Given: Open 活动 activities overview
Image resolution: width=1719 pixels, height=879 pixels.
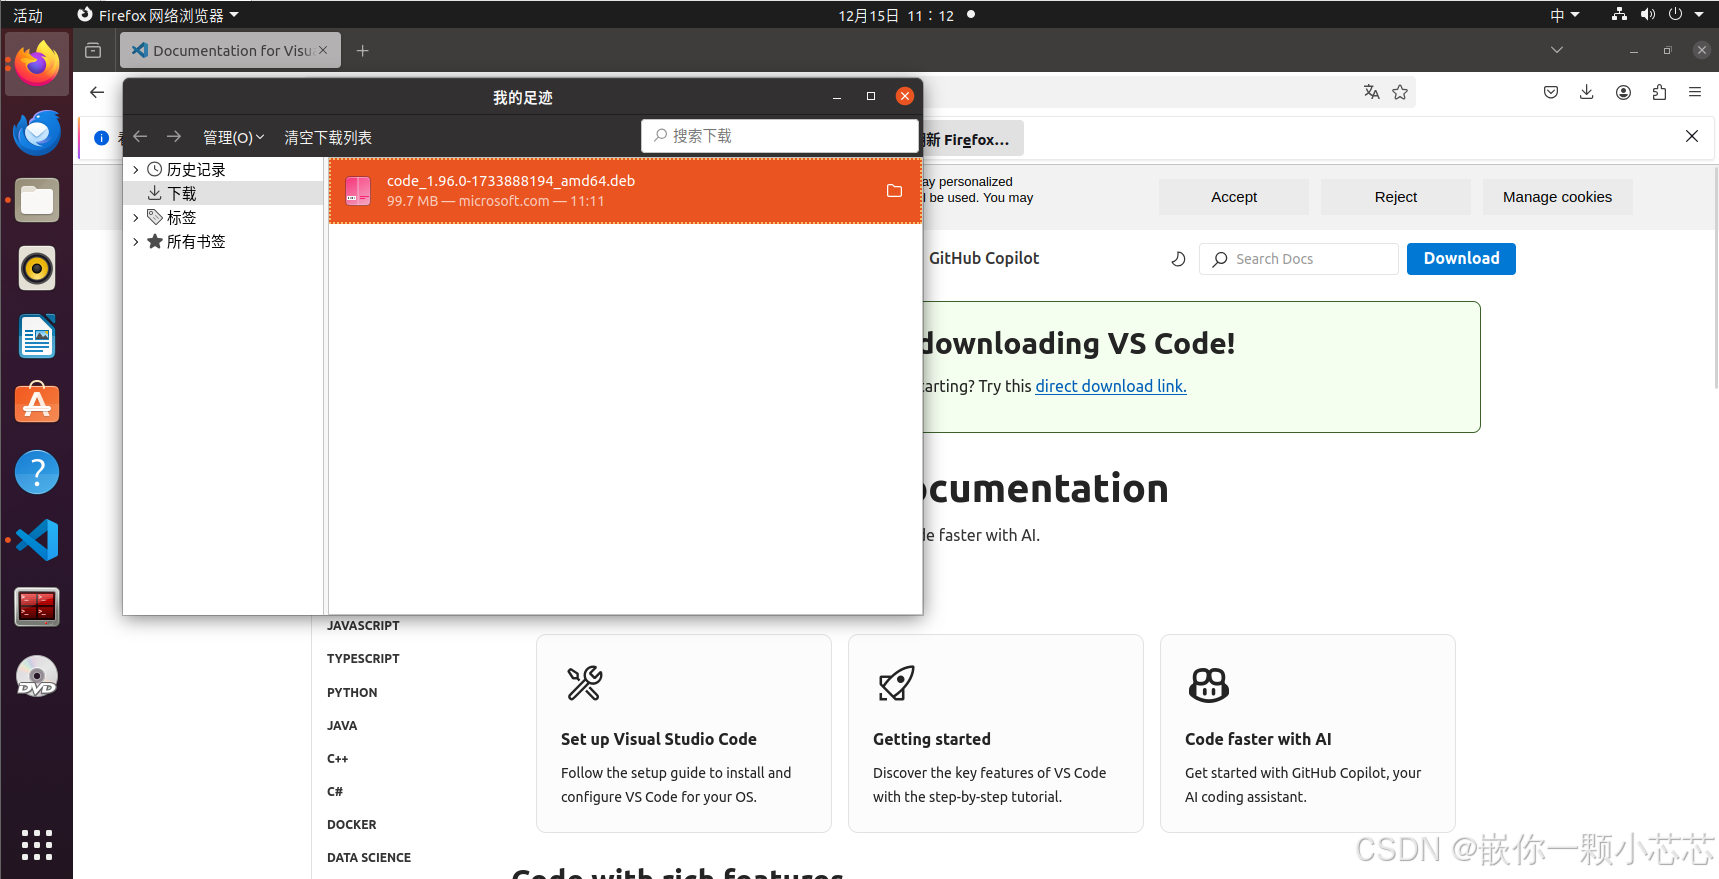Looking at the screenshot, I should [28, 15].
